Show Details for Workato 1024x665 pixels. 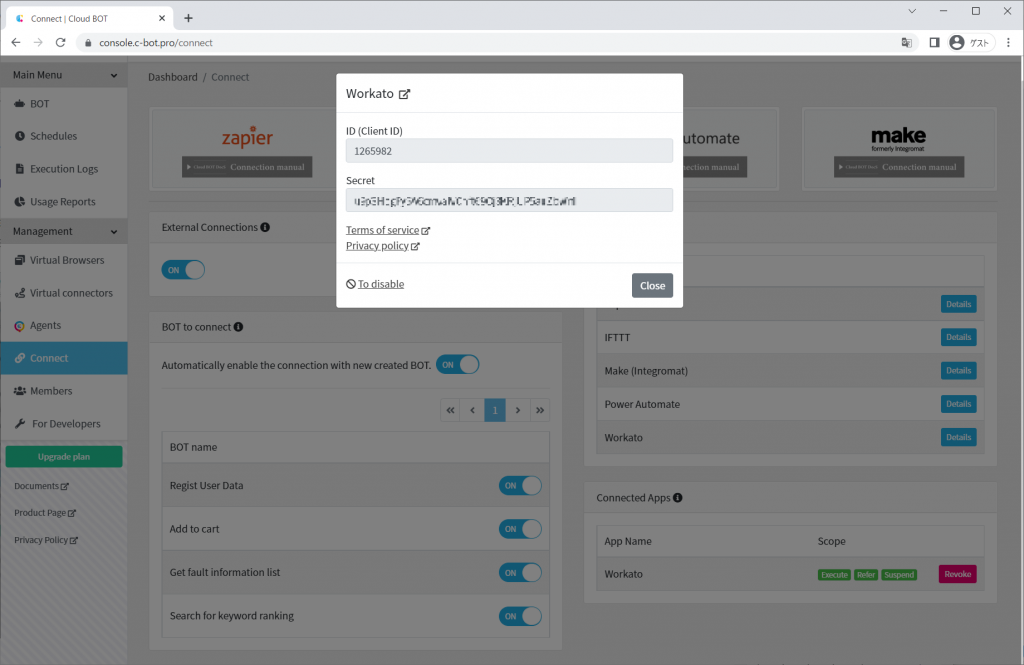coord(959,437)
